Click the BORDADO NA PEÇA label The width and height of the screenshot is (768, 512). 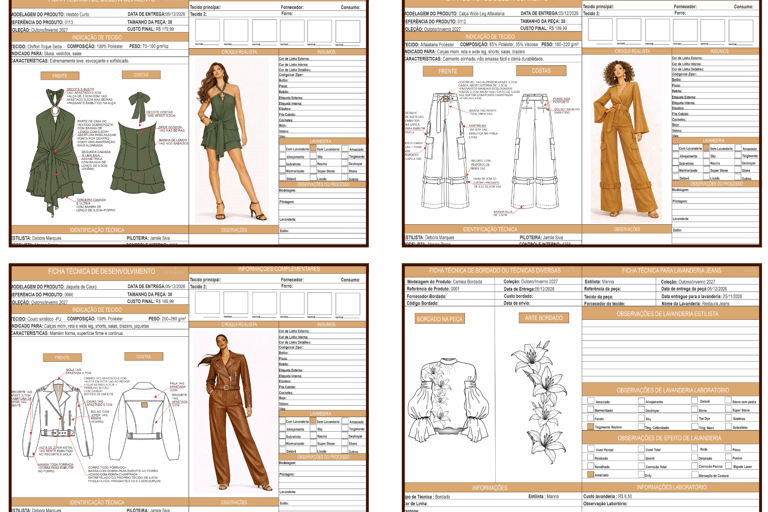[x=439, y=319]
